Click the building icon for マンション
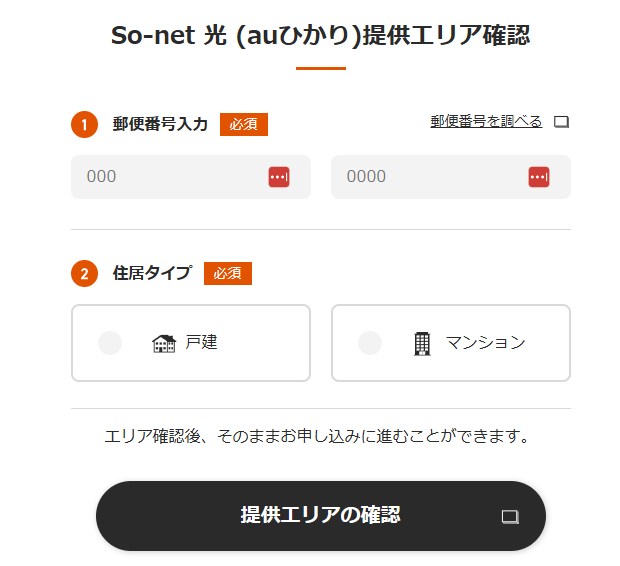The width and height of the screenshot is (620, 566). point(422,343)
